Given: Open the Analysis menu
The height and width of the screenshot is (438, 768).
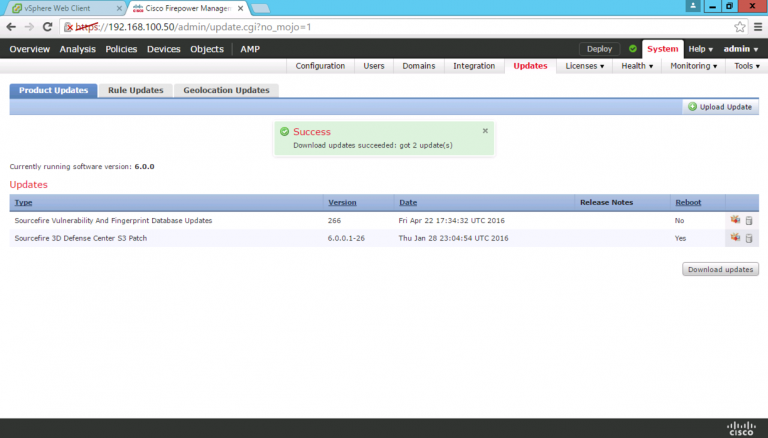Looking at the screenshot, I should click(x=77, y=49).
